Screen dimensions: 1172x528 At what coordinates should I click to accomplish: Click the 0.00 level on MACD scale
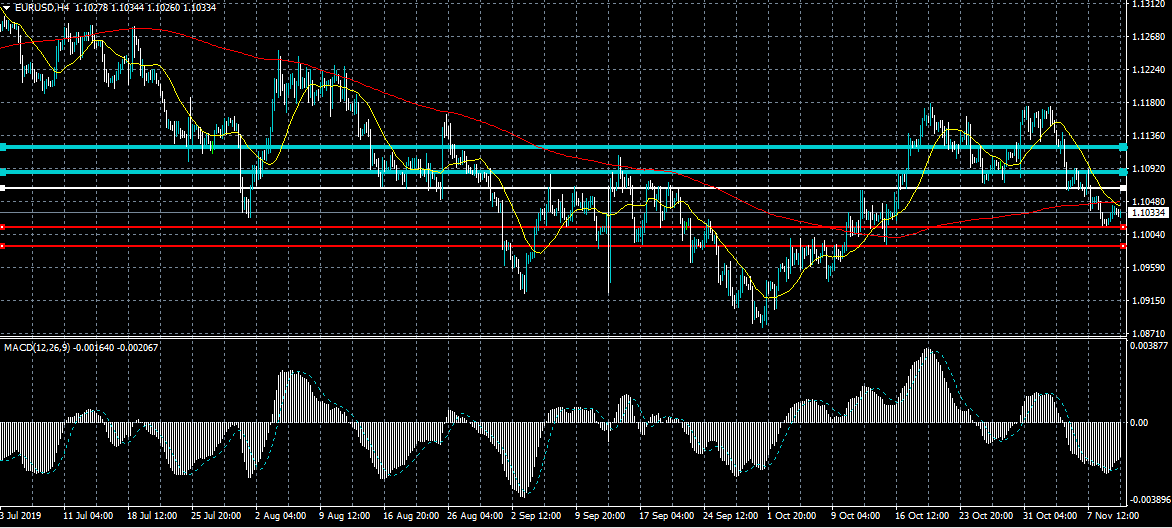pyautogui.click(x=1139, y=423)
